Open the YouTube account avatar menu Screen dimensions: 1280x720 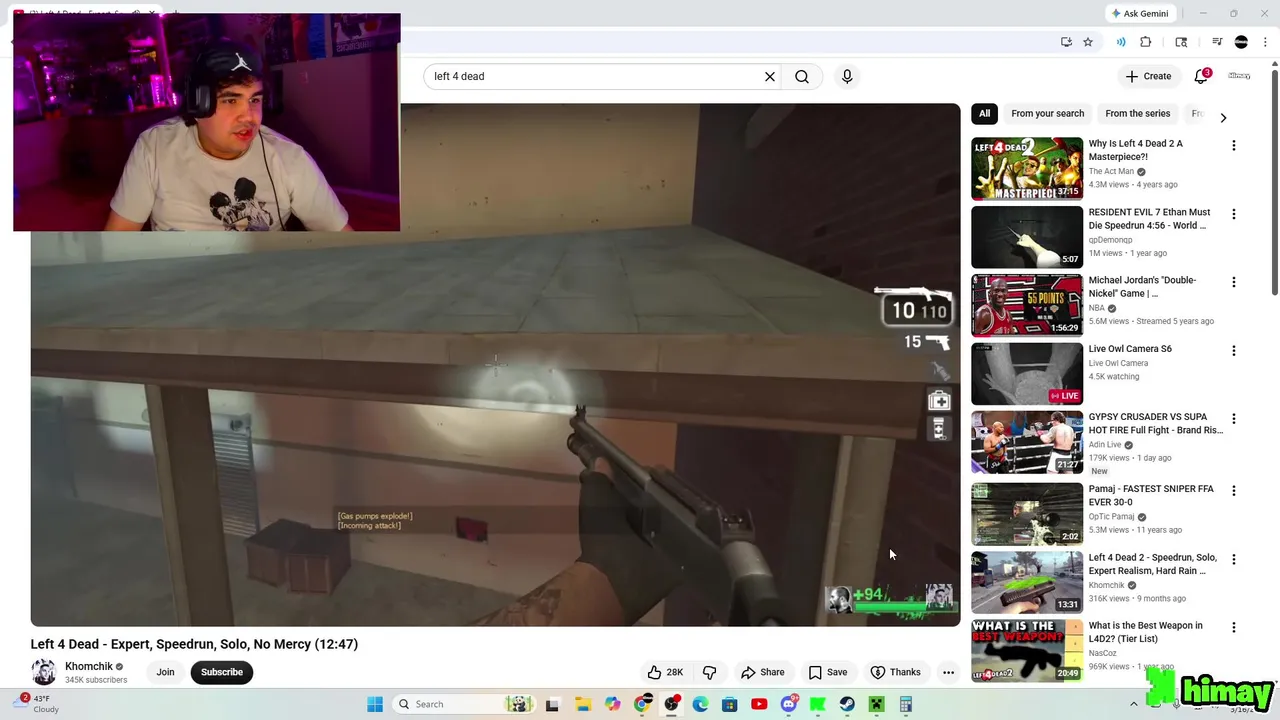coord(1239,76)
